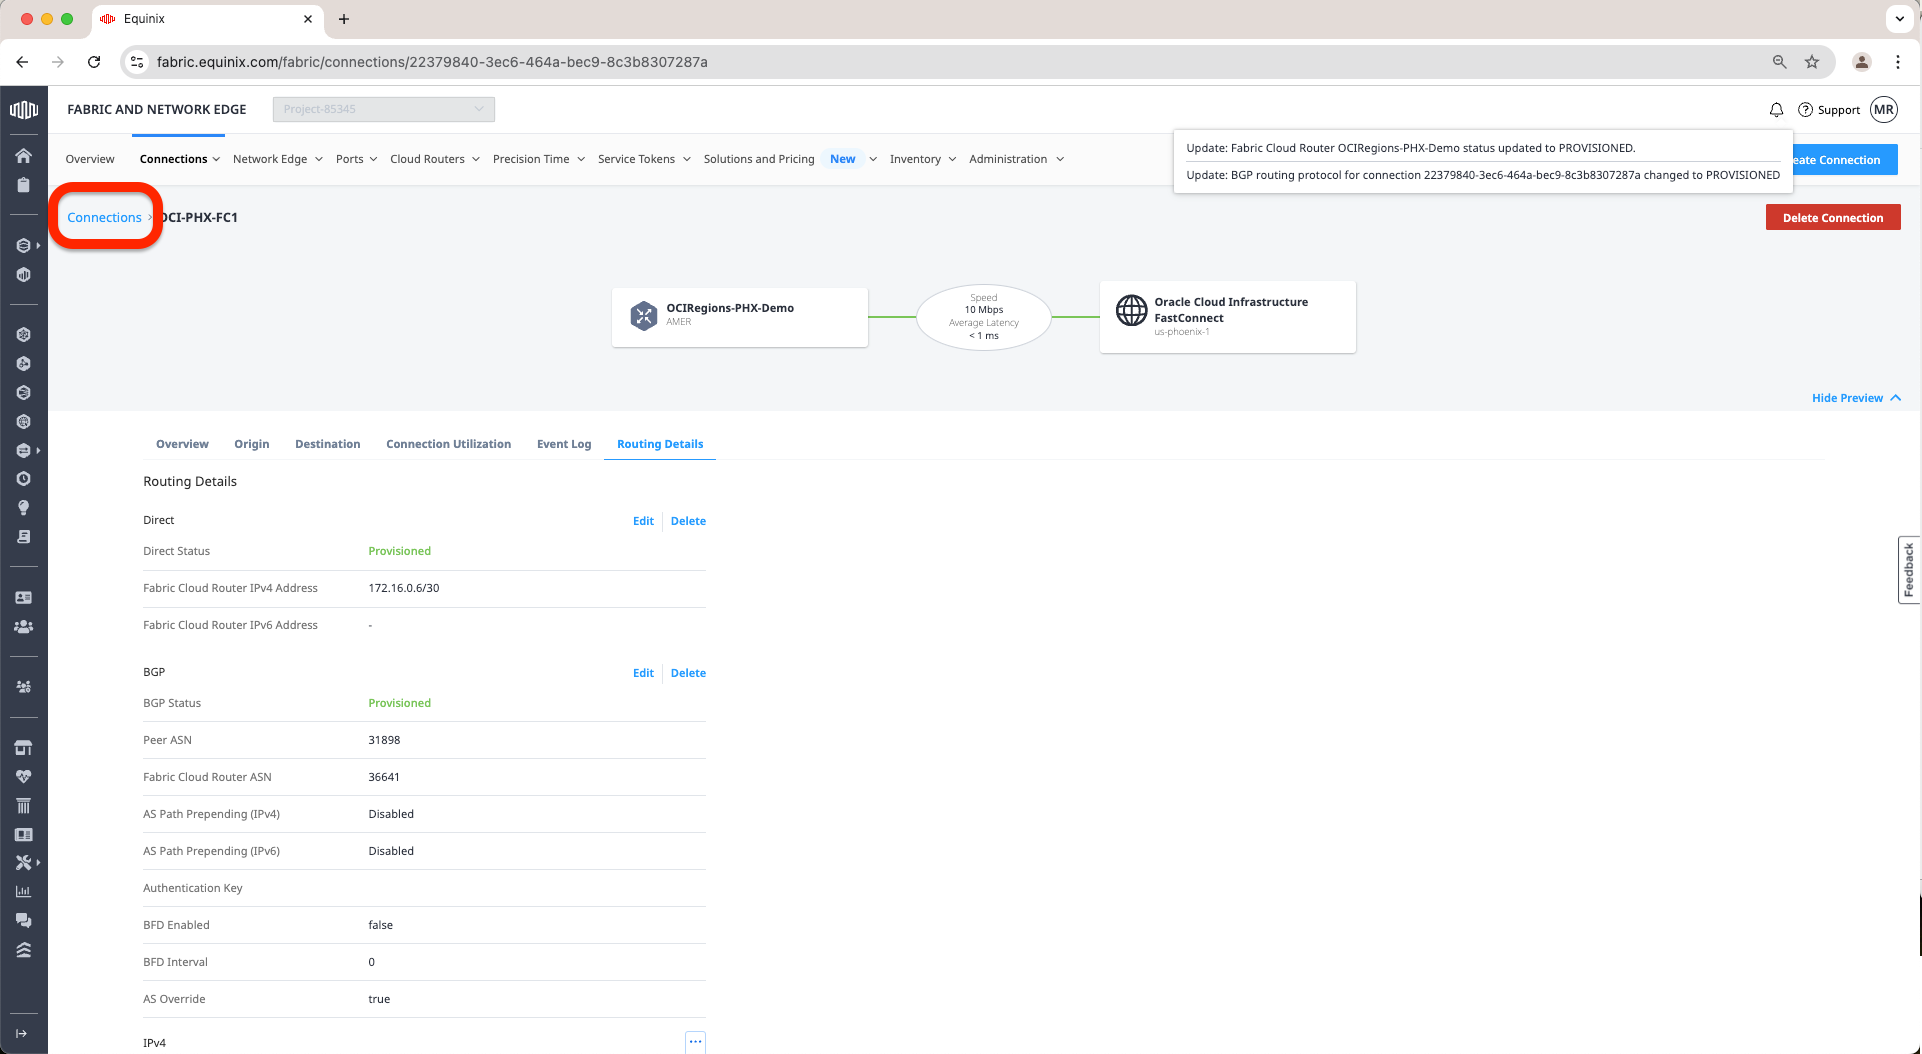Screen dimensions: 1922x1054
Task: Switch to the Connection Utilization tab
Action: [448, 444]
